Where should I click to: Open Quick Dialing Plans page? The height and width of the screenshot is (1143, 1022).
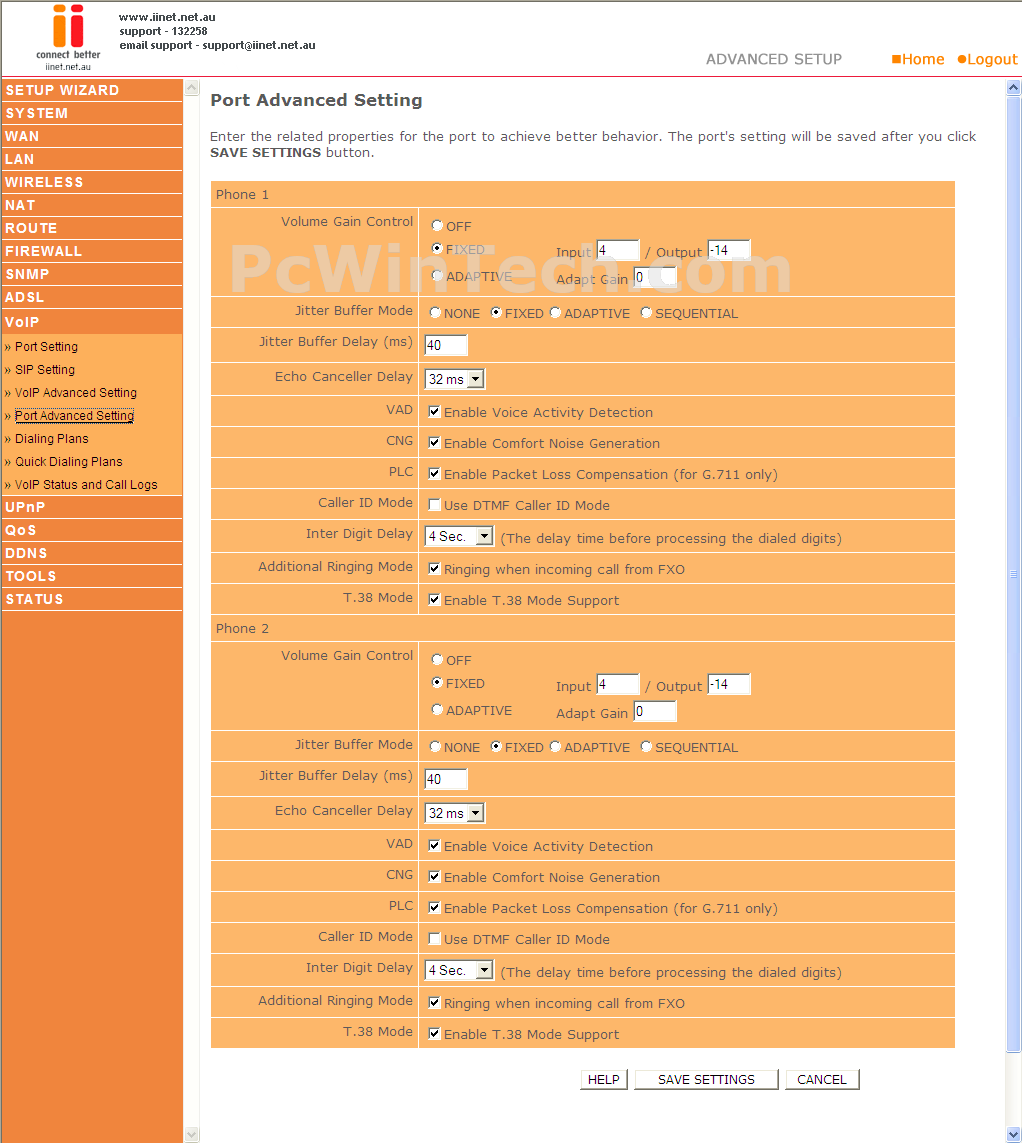coord(69,461)
